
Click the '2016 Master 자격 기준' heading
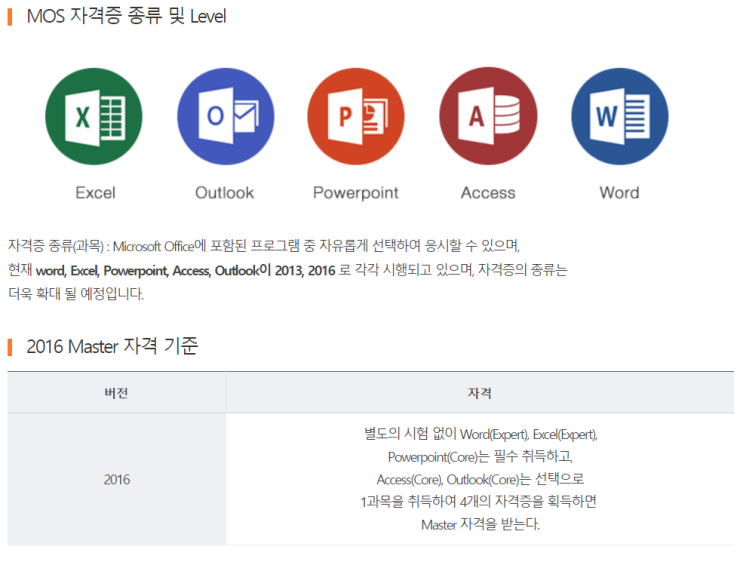click(x=112, y=347)
